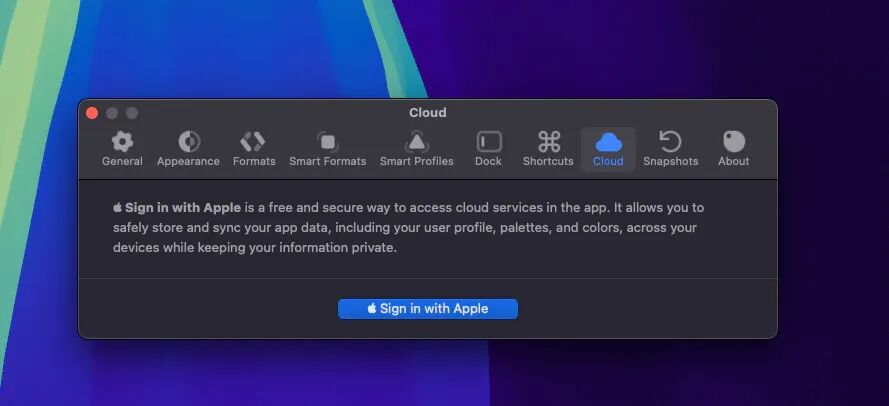Open Shortcuts via command-key icon

click(548, 142)
